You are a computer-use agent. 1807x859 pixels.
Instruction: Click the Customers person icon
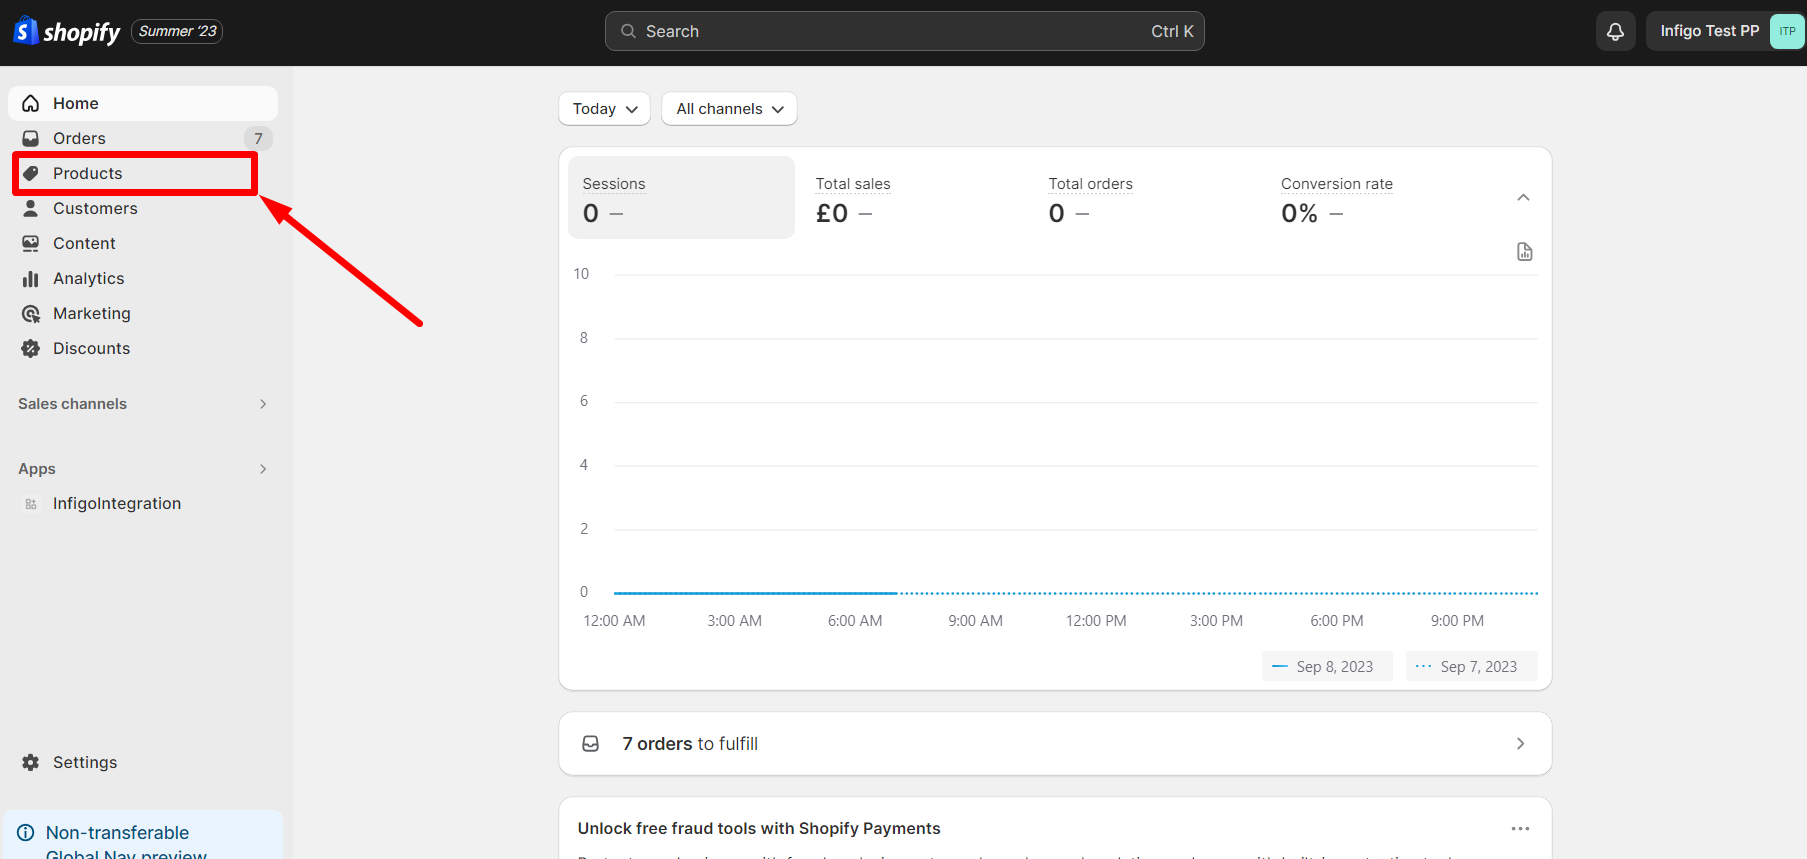point(31,208)
